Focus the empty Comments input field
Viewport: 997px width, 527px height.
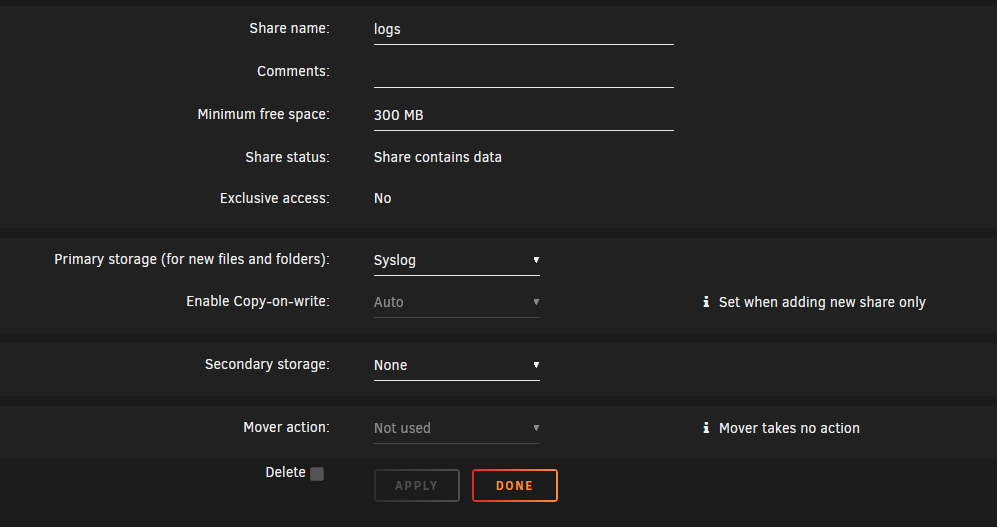(523, 72)
